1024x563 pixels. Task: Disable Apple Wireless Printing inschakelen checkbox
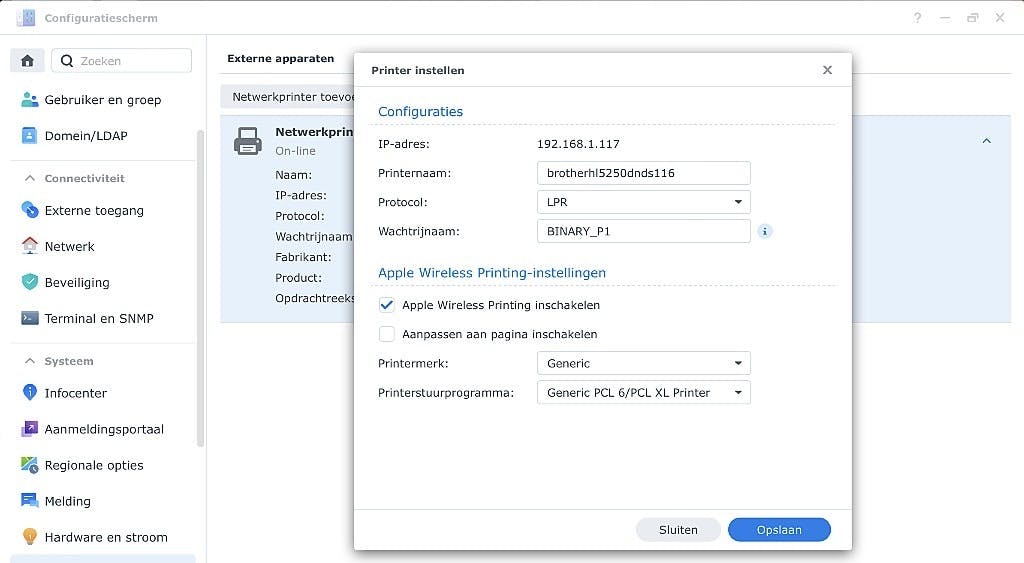tap(387, 305)
